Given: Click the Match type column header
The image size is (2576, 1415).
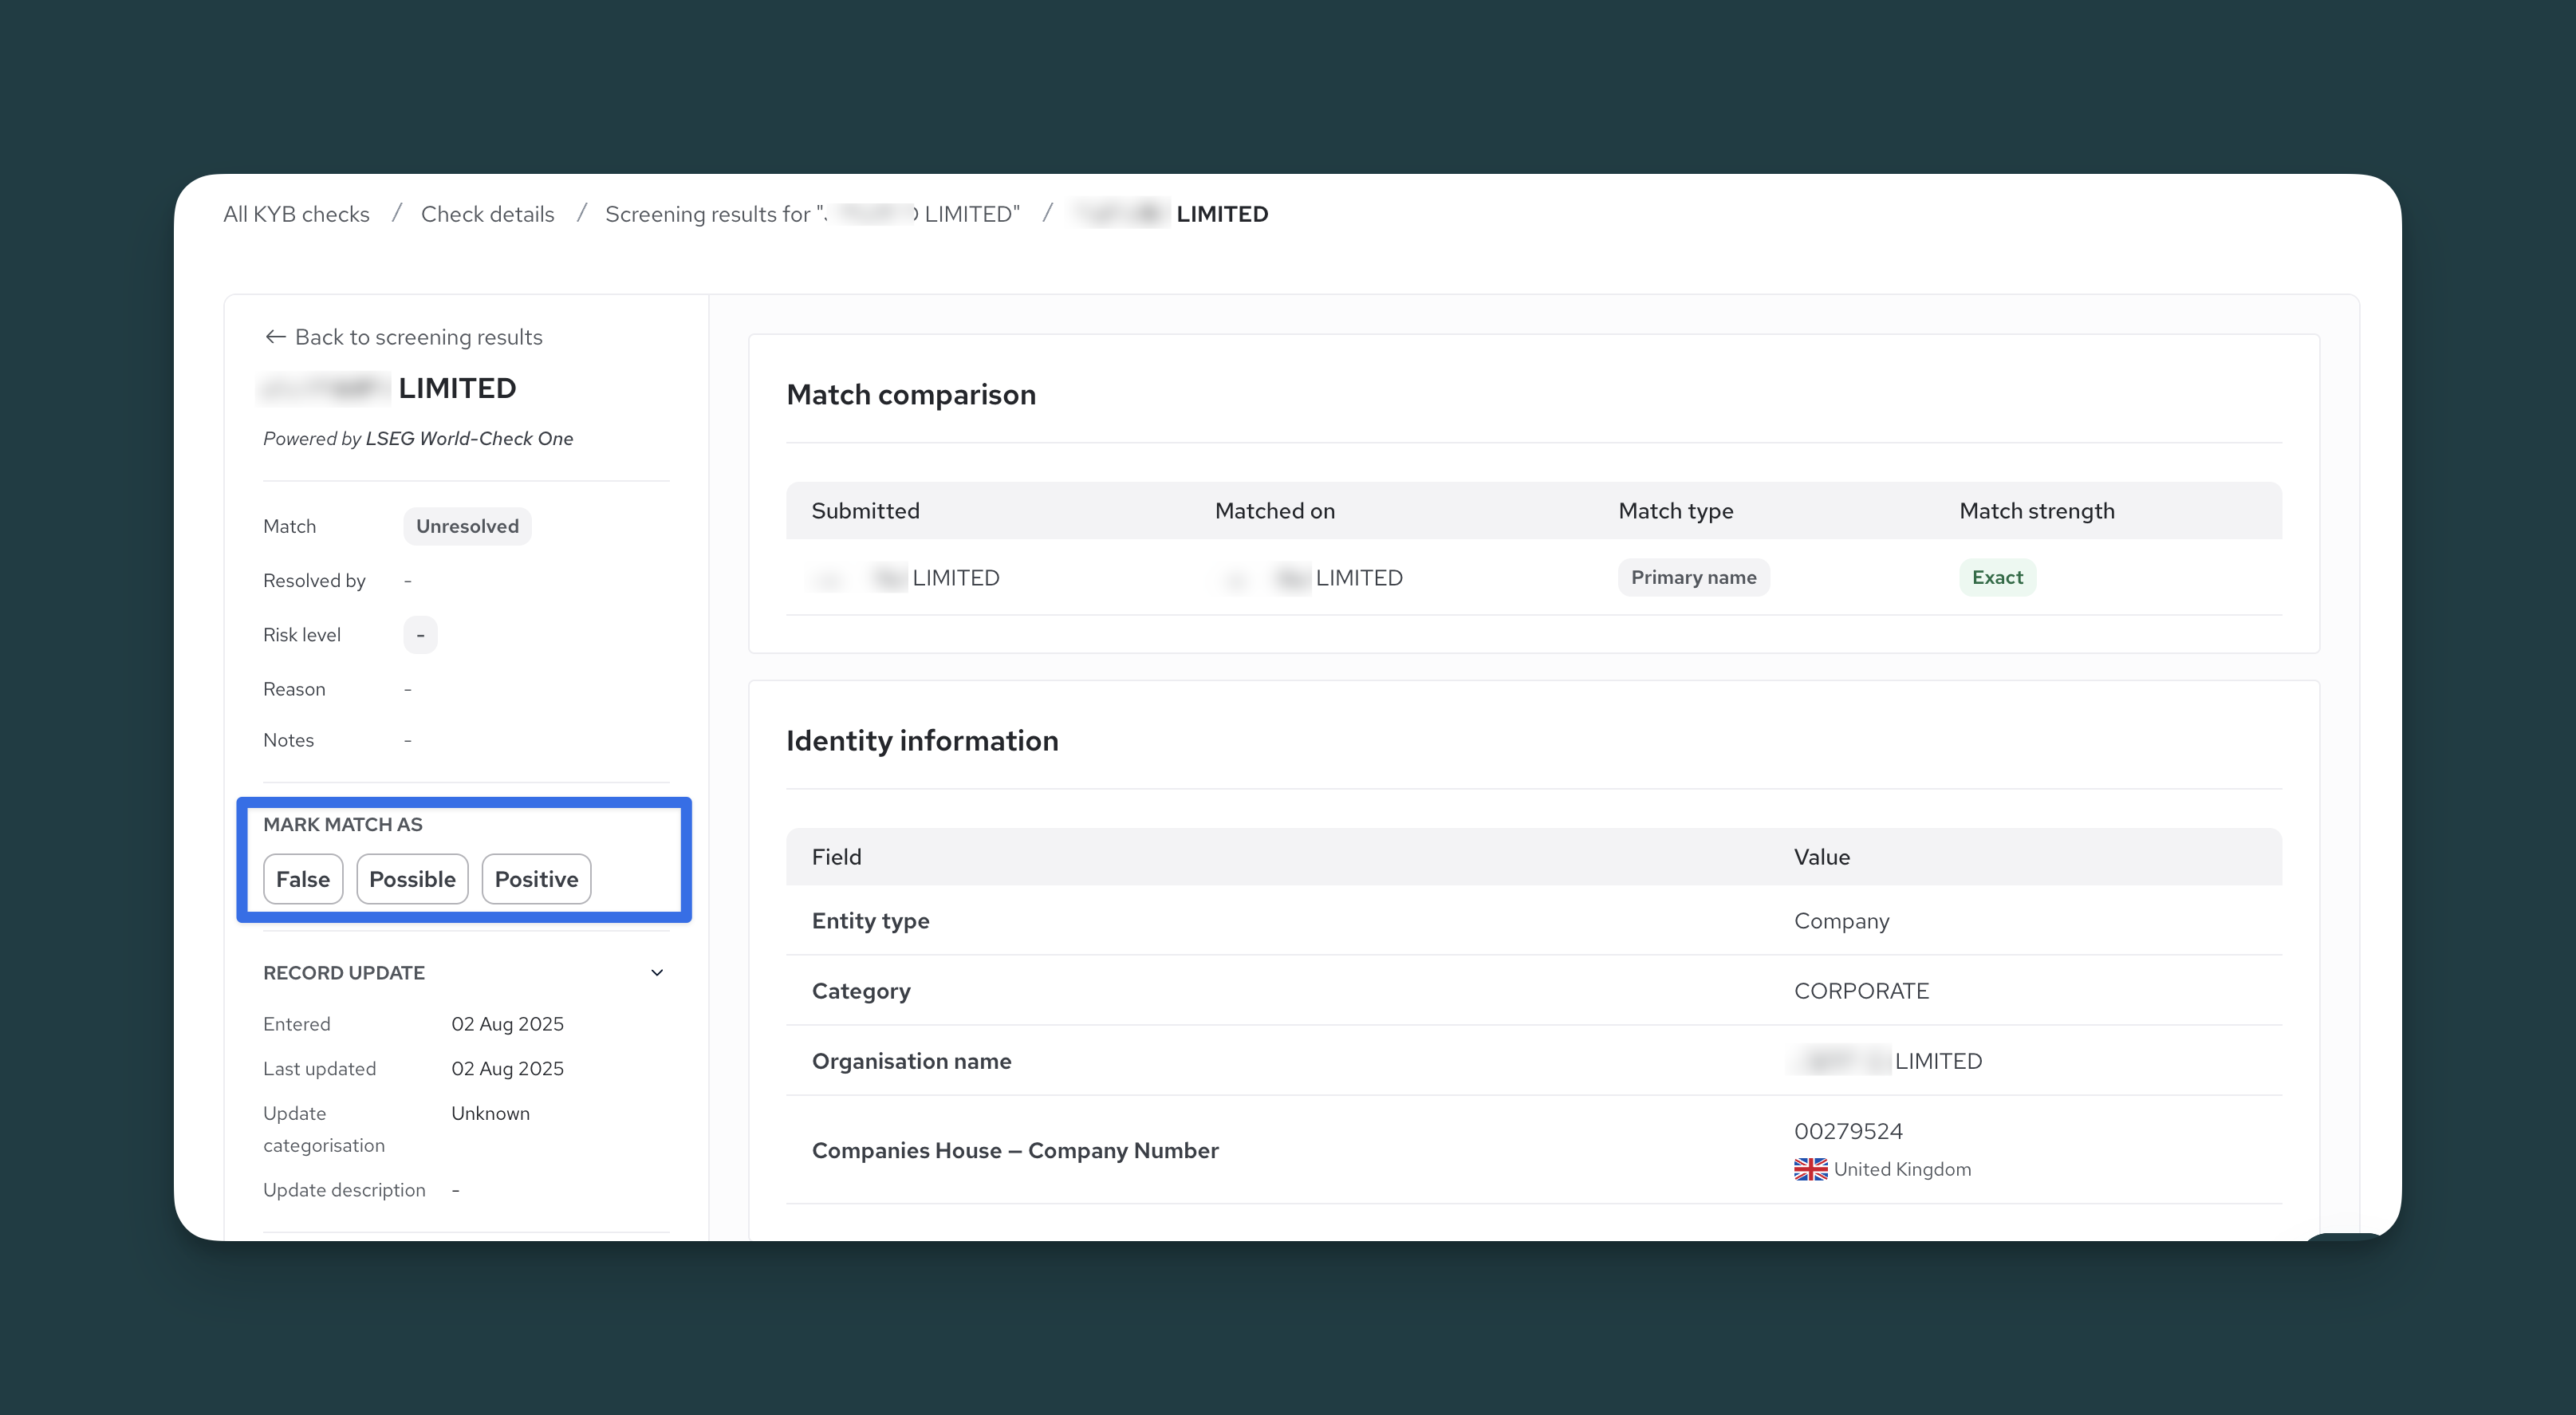Looking at the screenshot, I should [1676, 511].
